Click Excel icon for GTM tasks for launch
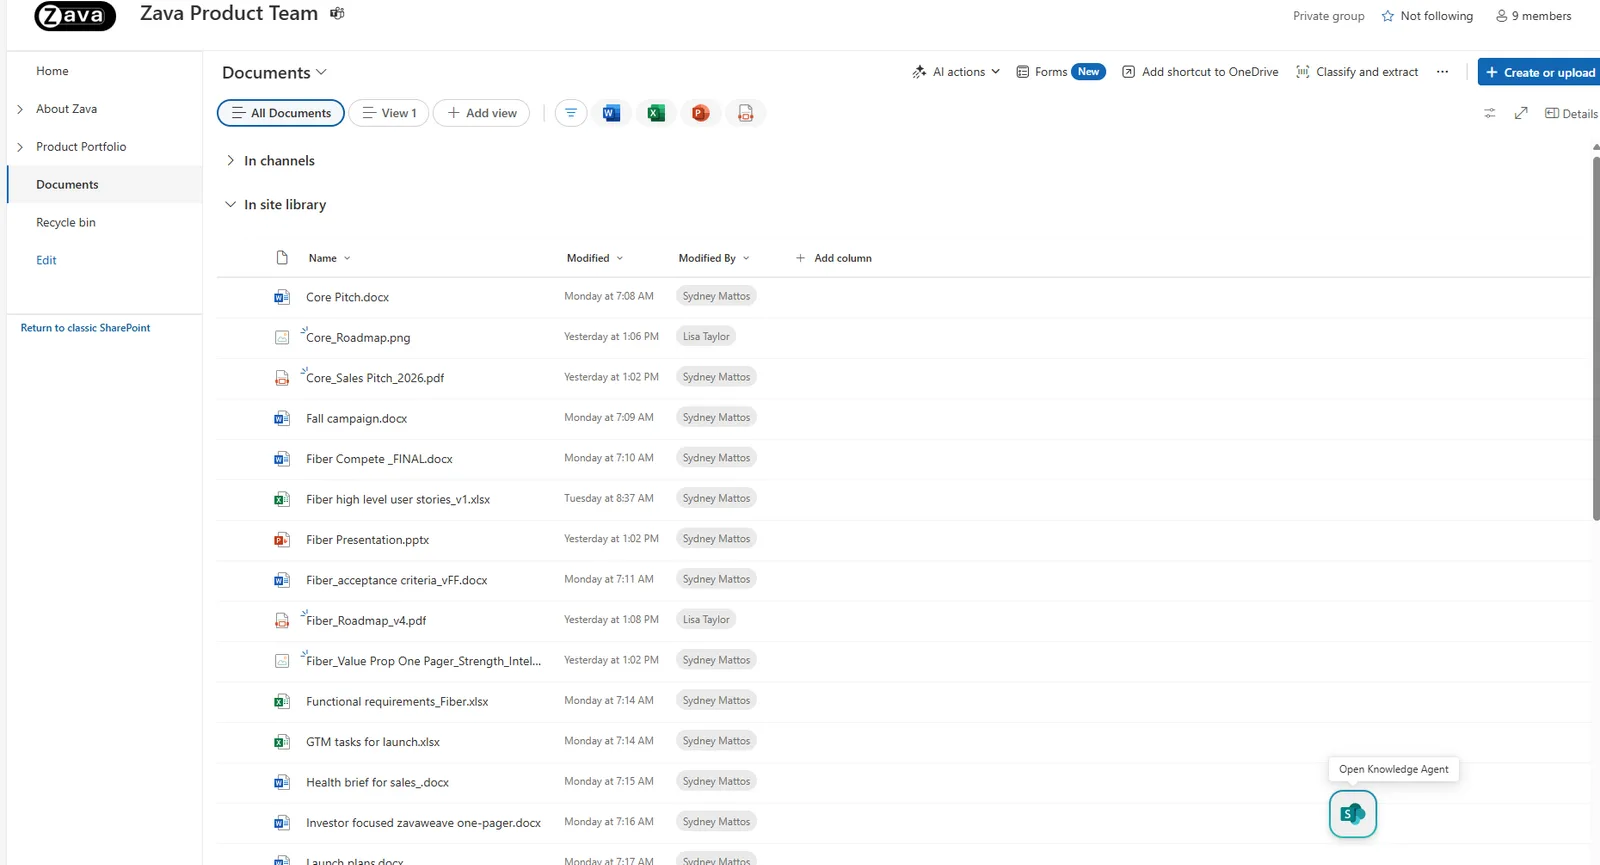 click(x=282, y=742)
